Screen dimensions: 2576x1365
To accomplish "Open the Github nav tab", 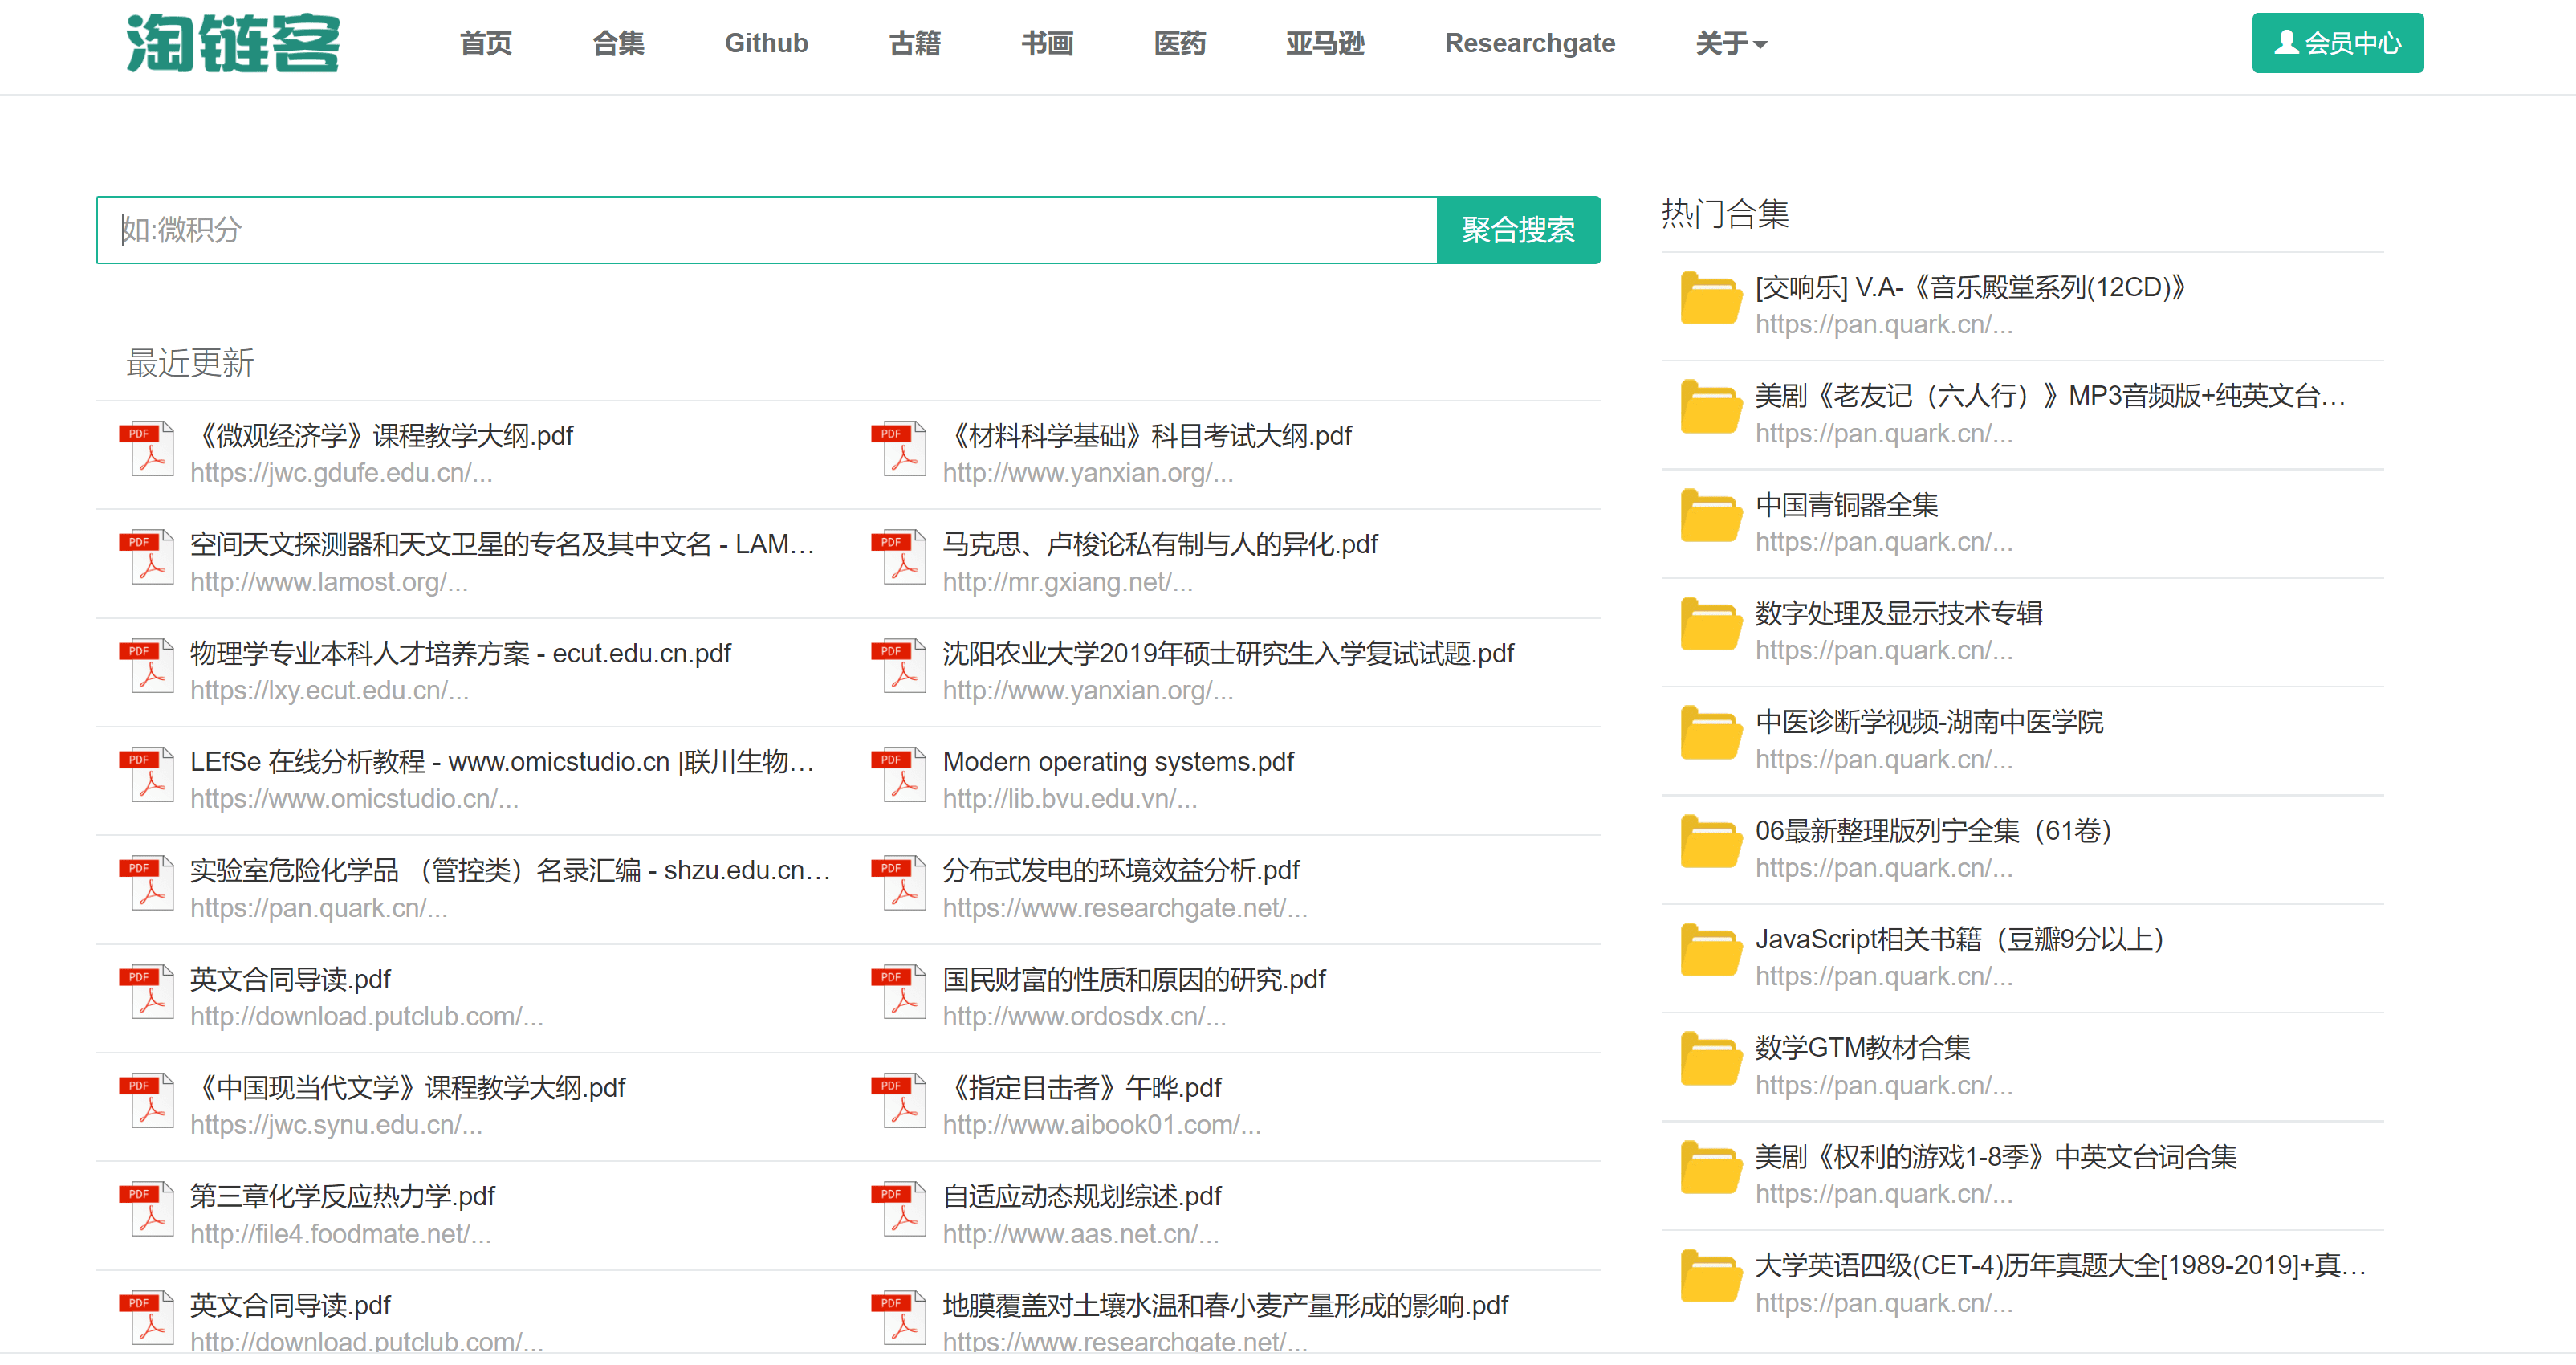I will tap(766, 43).
